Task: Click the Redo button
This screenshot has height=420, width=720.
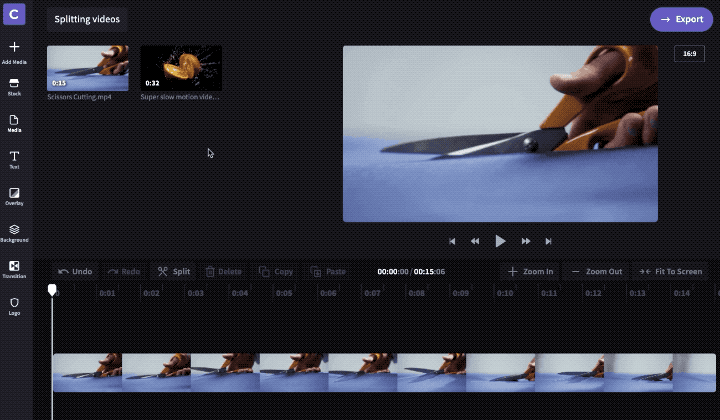Action: pyautogui.click(x=124, y=272)
